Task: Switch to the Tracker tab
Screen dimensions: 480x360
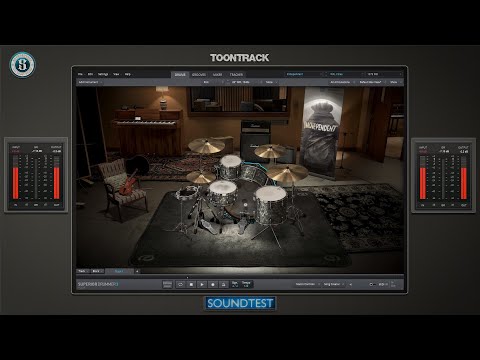Action: tap(236, 75)
